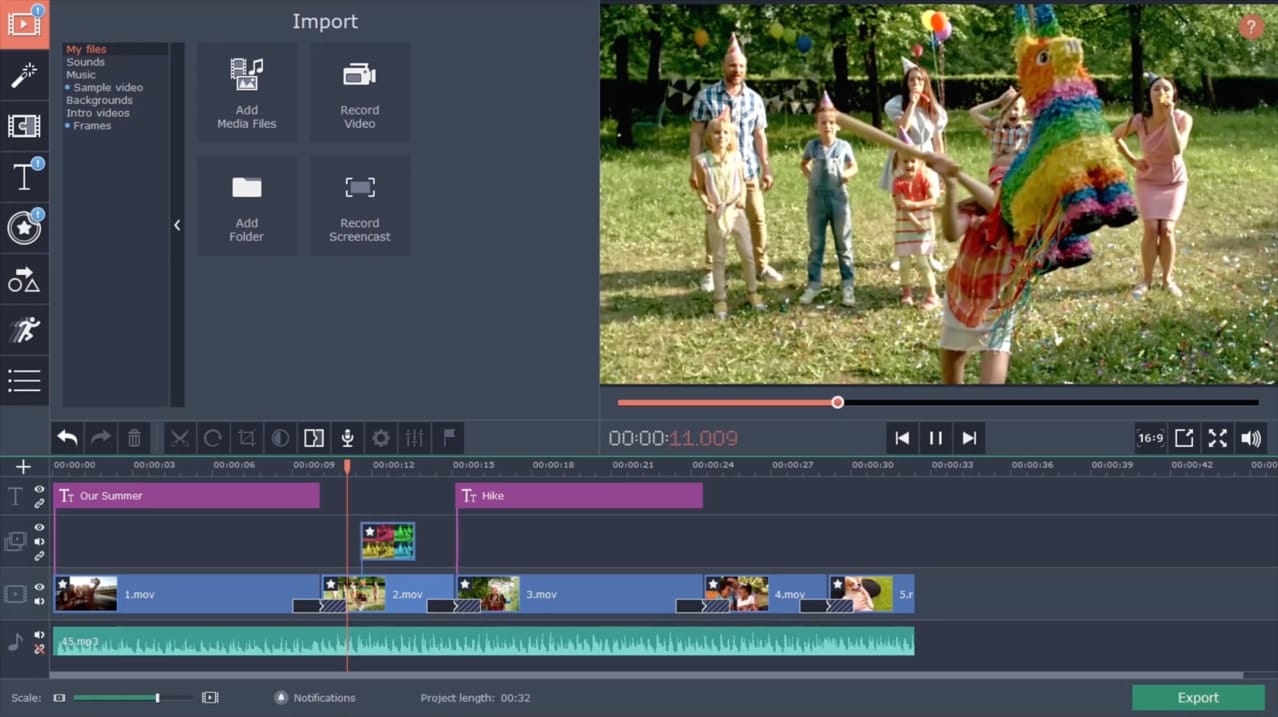The image size is (1278, 717).
Task: Mute the video track speaker icon
Action: pos(37,601)
